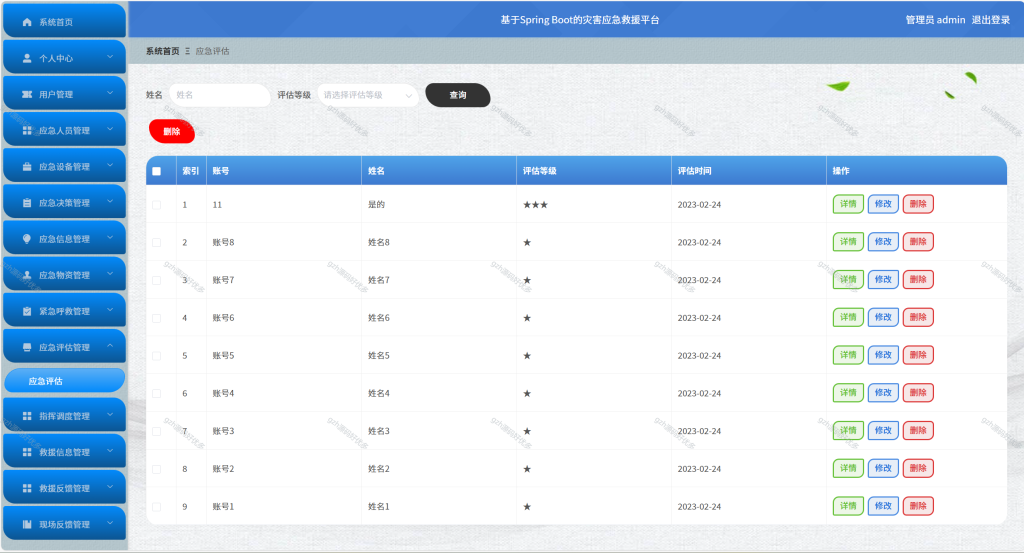The width and height of the screenshot is (1024, 553).
Task: Click the grid icon beside 应急人员管理
Action: (x=27, y=131)
